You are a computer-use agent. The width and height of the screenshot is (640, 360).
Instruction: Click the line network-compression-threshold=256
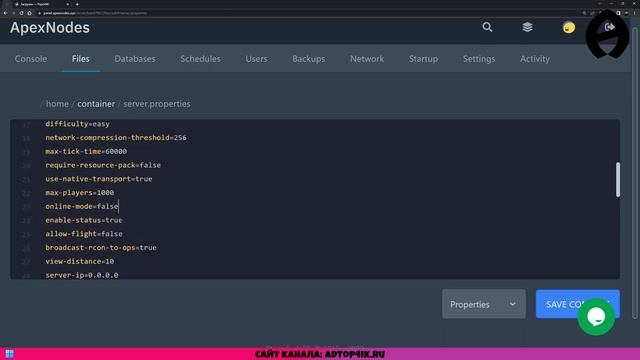click(x=116, y=138)
